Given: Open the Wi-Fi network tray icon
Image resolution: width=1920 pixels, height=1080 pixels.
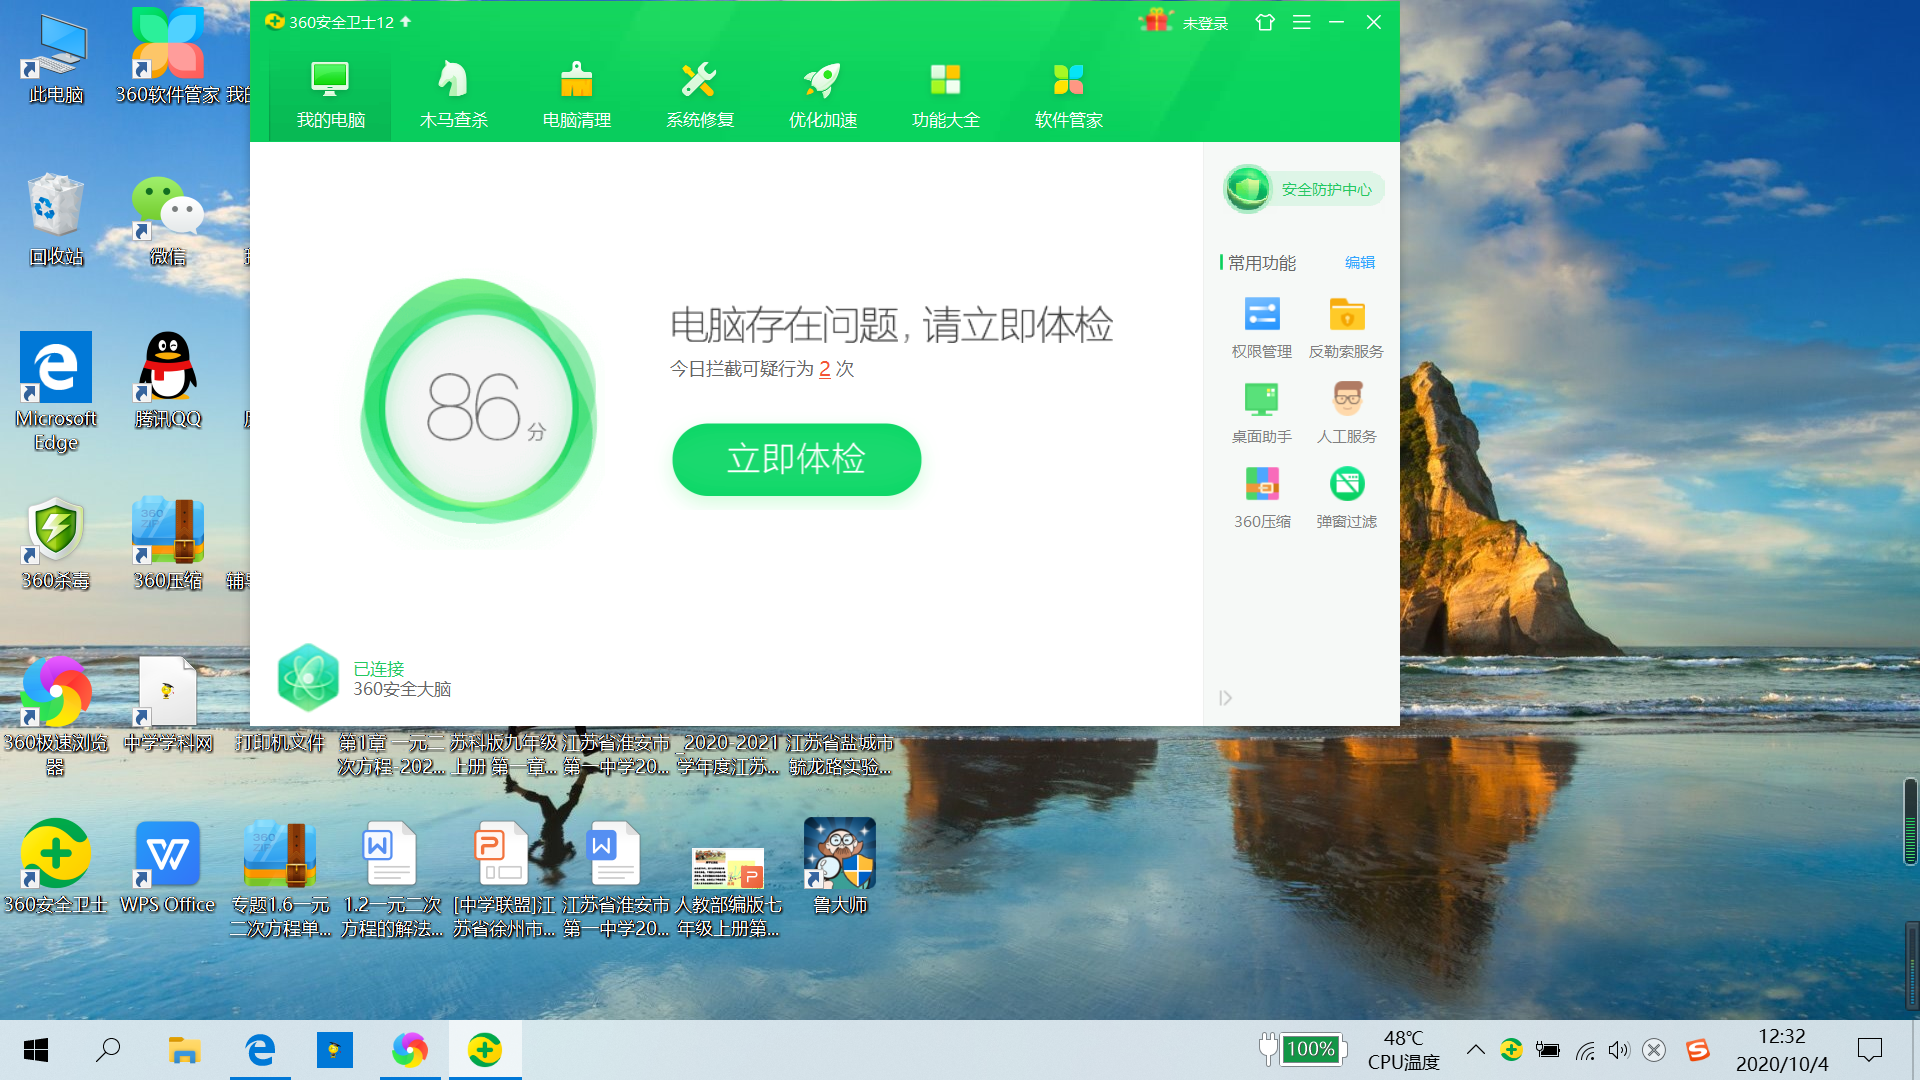Looking at the screenshot, I should pos(1585,1050).
